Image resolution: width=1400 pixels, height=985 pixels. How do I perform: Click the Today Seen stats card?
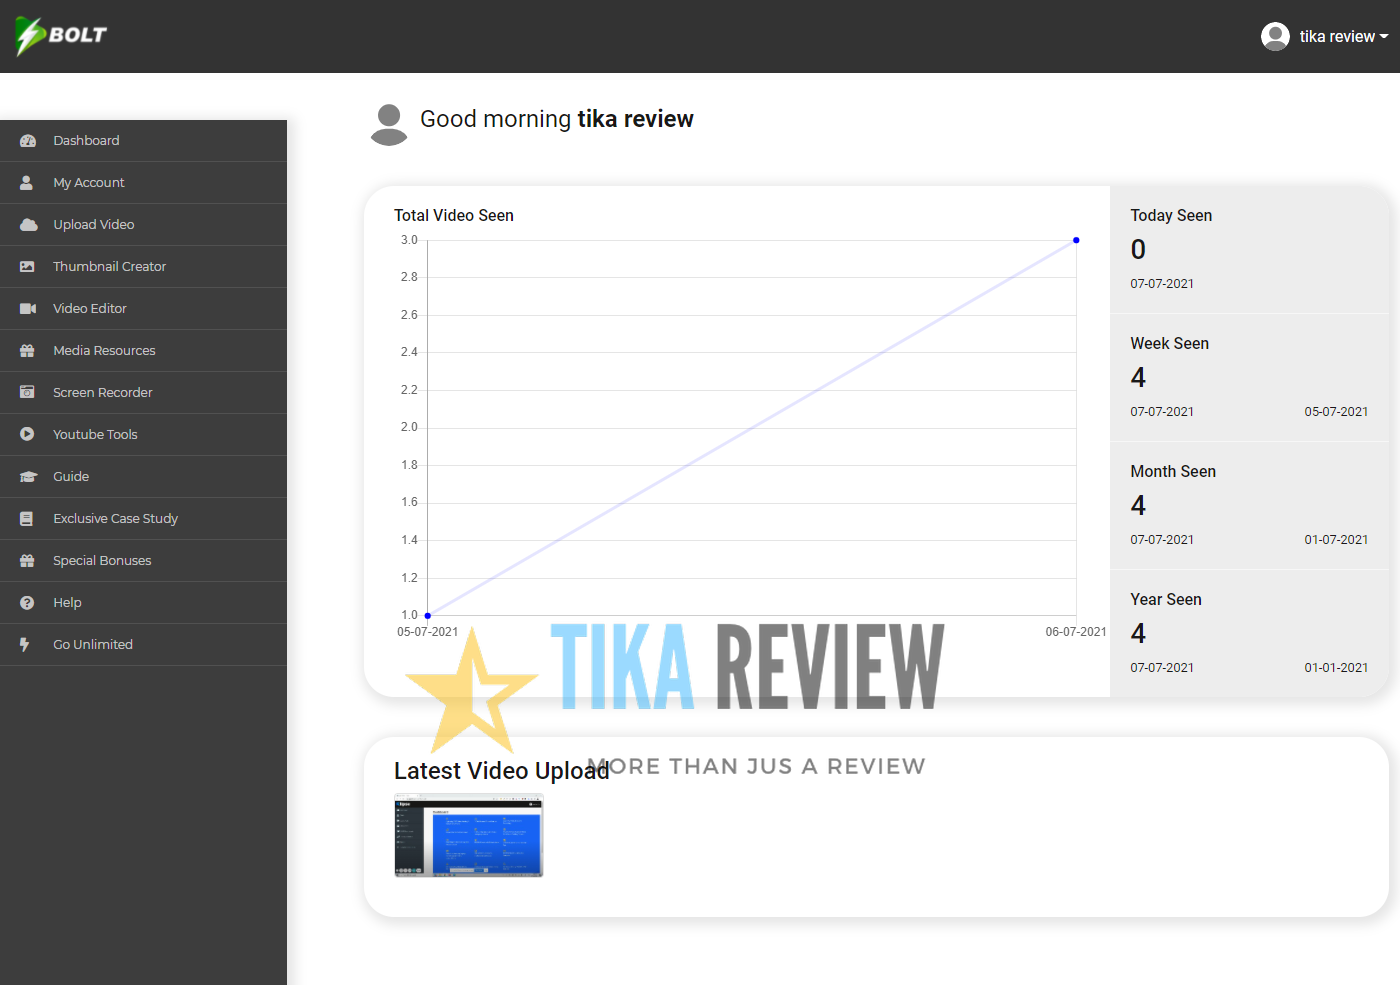point(1249,250)
